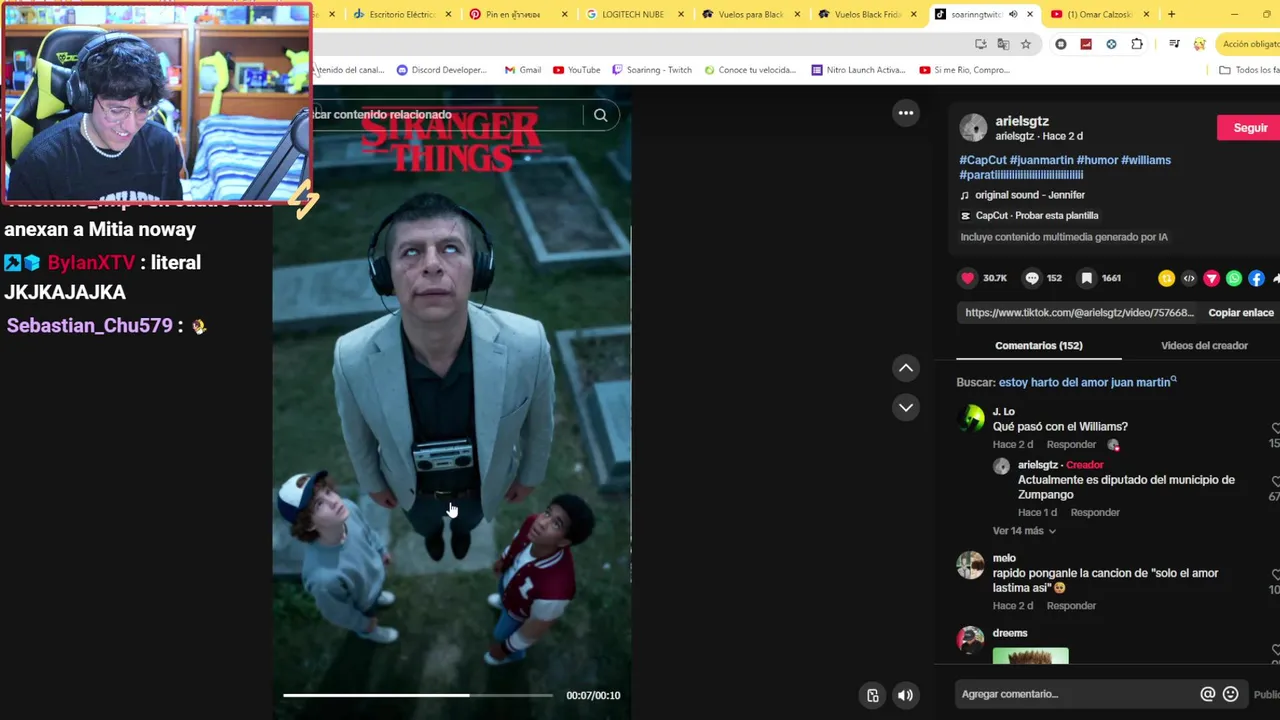Image resolution: width=1280 pixels, height=720 pixels.
Task: Click the #williams hashtag
Action: [1146, 160]
